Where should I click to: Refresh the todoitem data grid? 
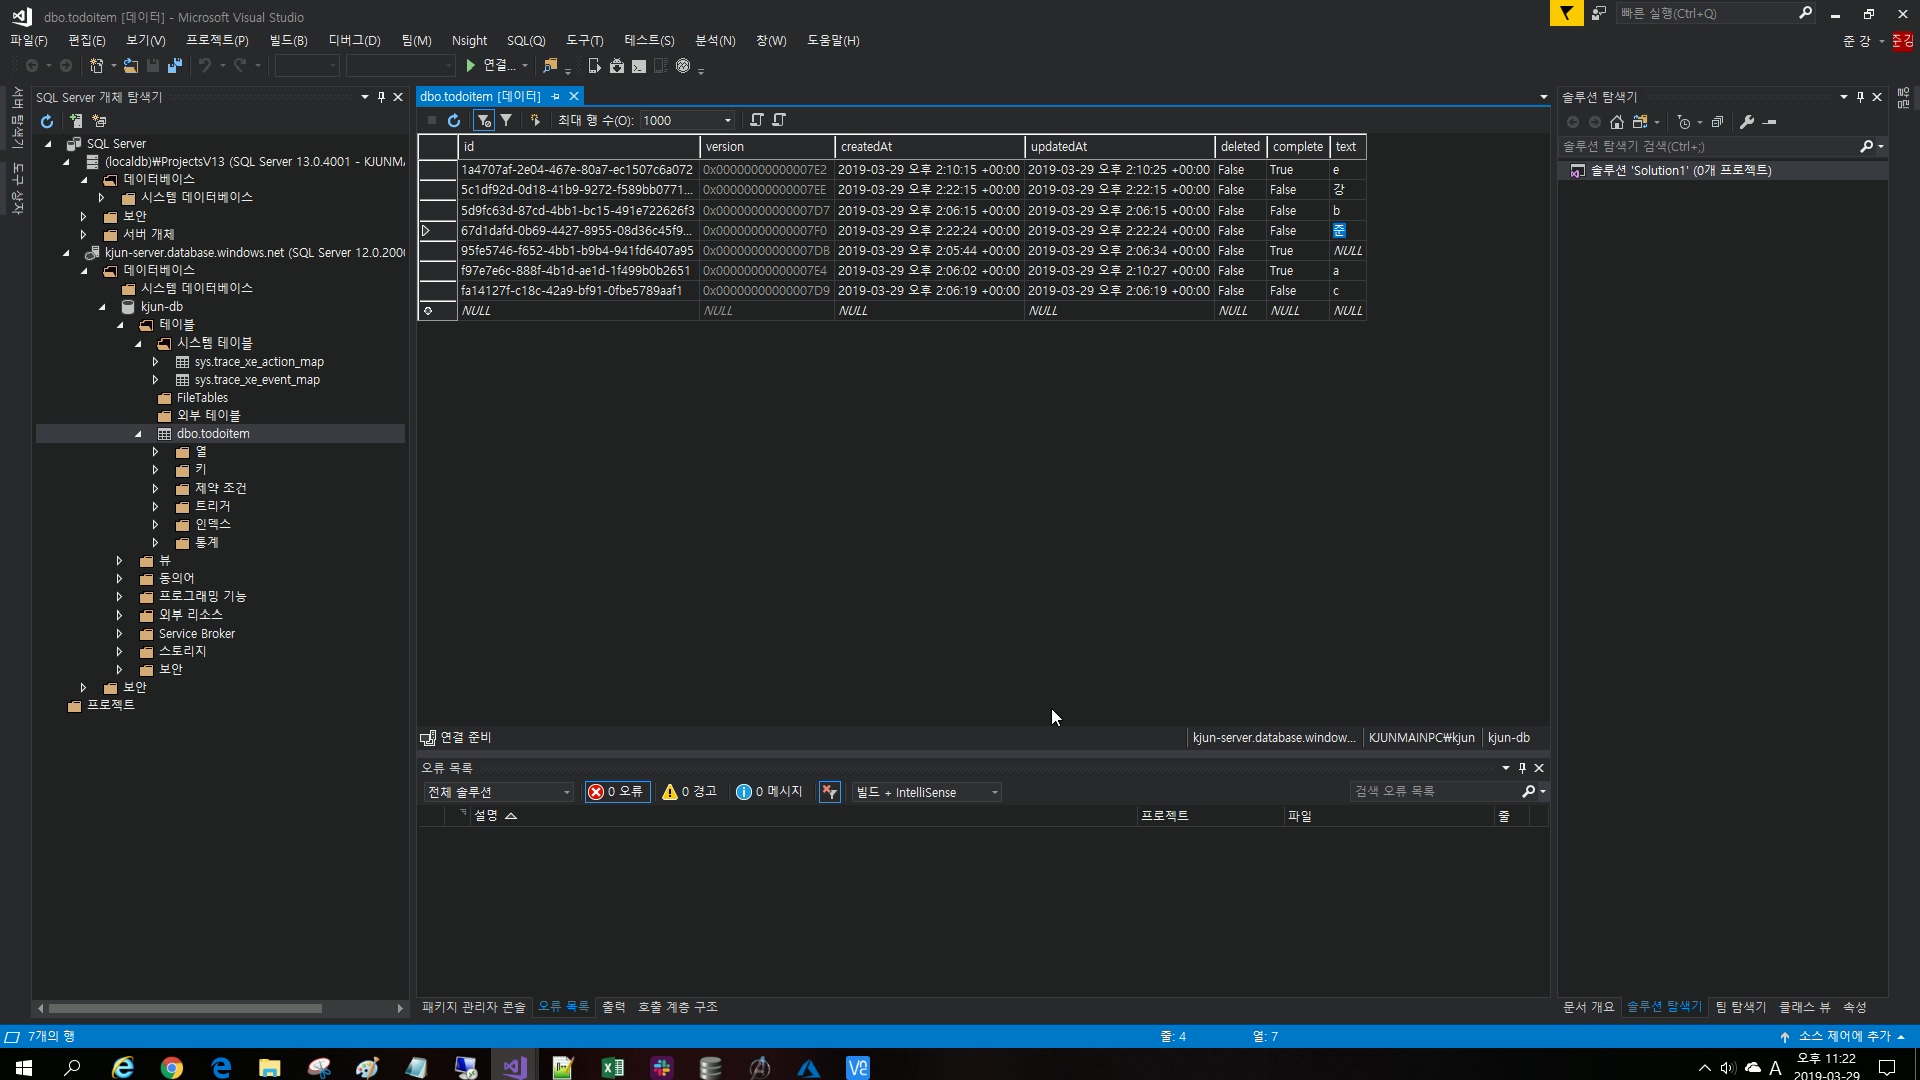454,120
